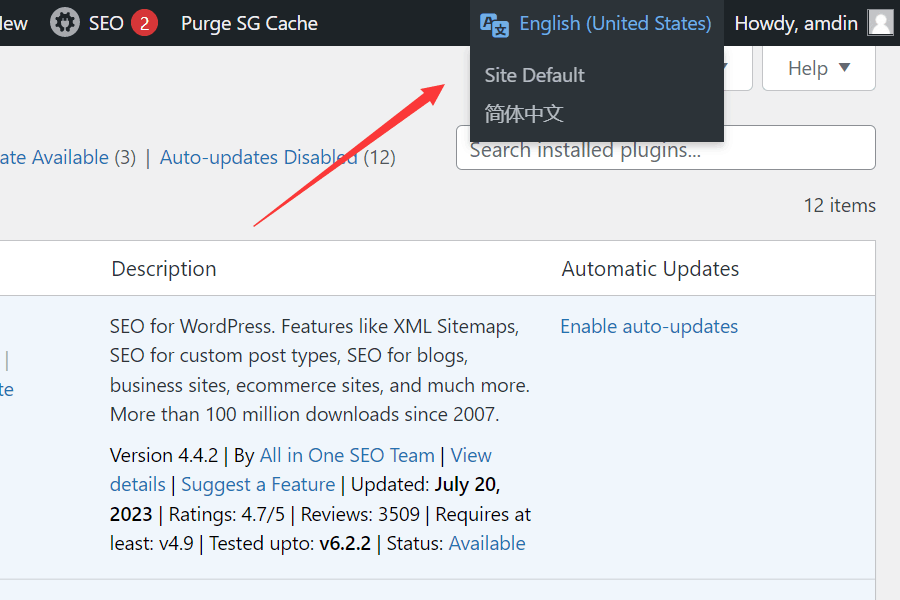
Task: Open Howdy, amdin account menu
Action: 796,23
